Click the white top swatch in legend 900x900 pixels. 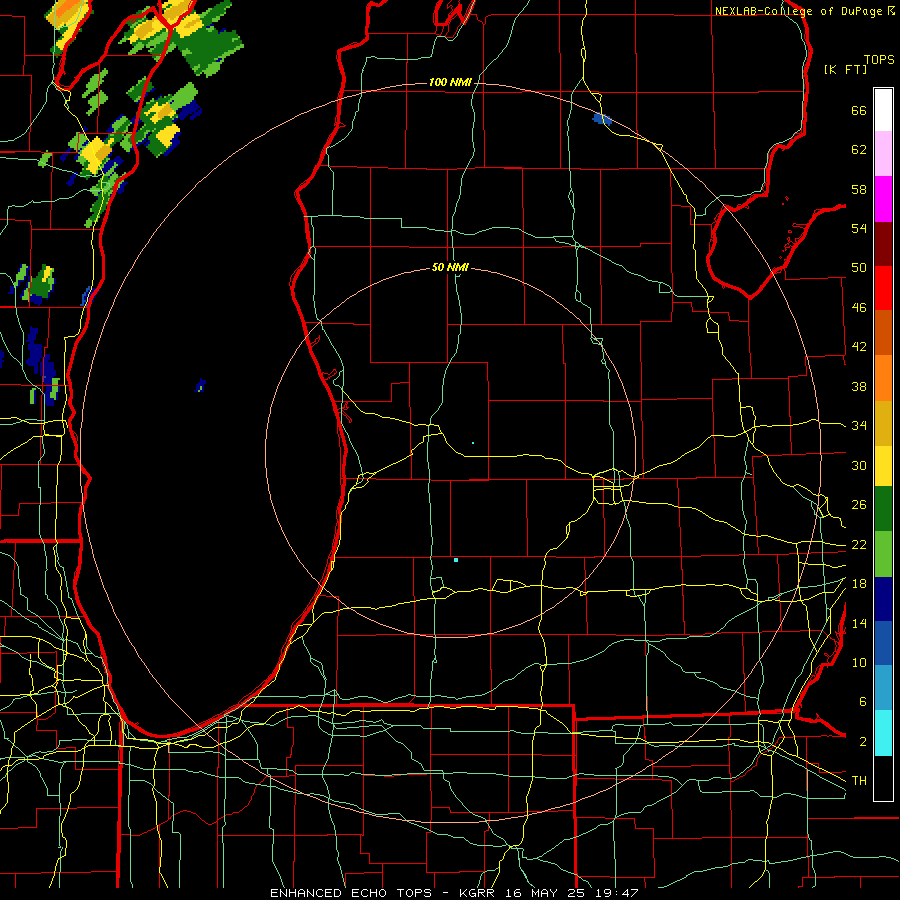[883, 110]
